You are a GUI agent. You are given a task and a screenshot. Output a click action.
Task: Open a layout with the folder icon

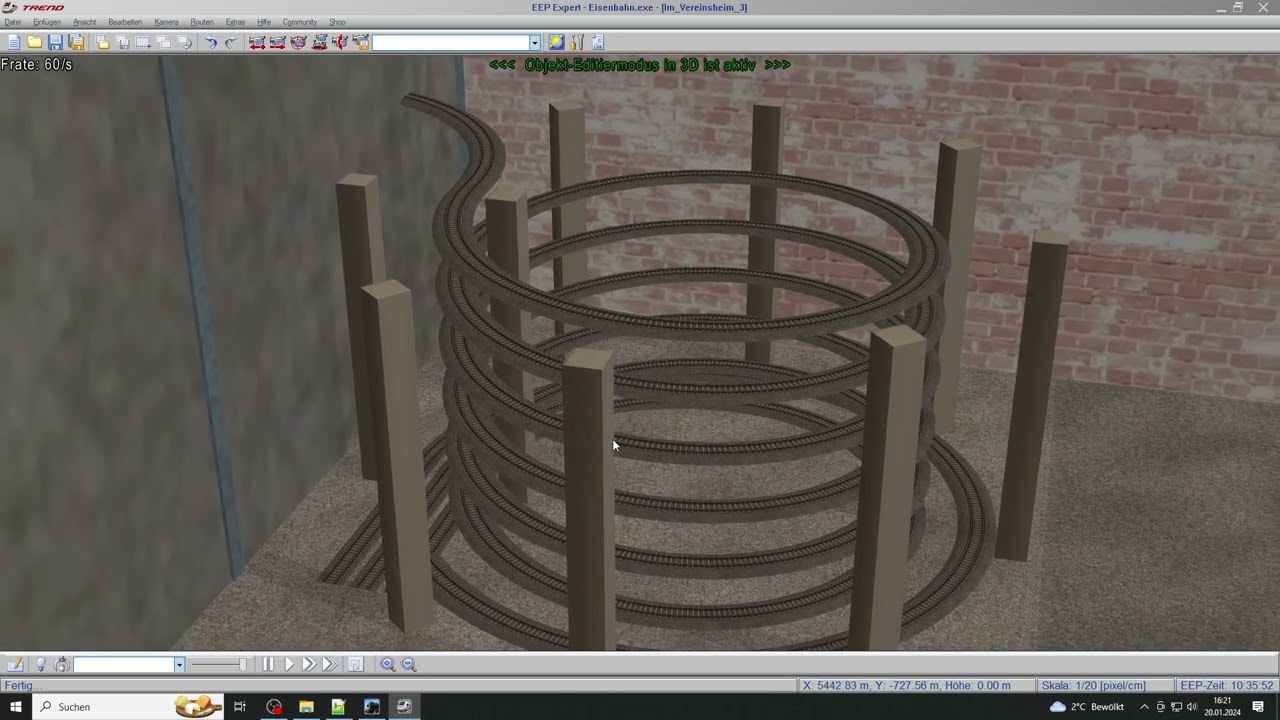(34, 42)
